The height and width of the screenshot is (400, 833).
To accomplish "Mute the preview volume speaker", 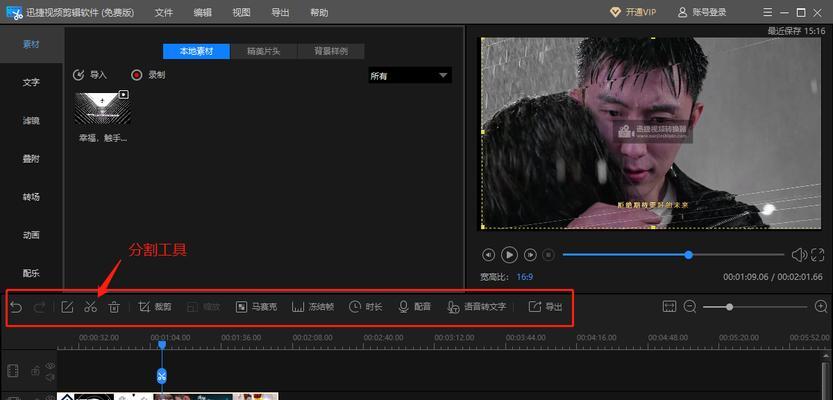I will pos(799,255).
